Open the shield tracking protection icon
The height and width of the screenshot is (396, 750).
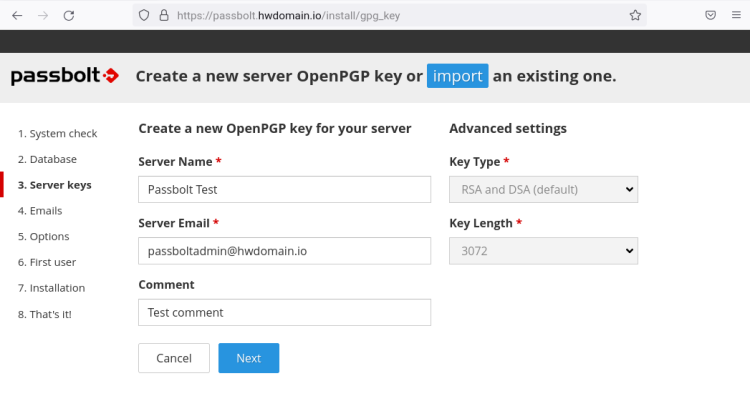pyautogui.click(x=144, y=15)
